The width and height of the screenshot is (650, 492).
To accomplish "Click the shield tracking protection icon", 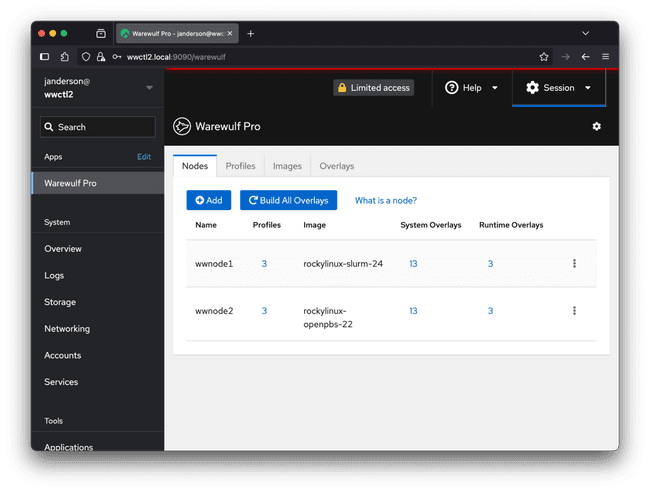I will [86, 57].
